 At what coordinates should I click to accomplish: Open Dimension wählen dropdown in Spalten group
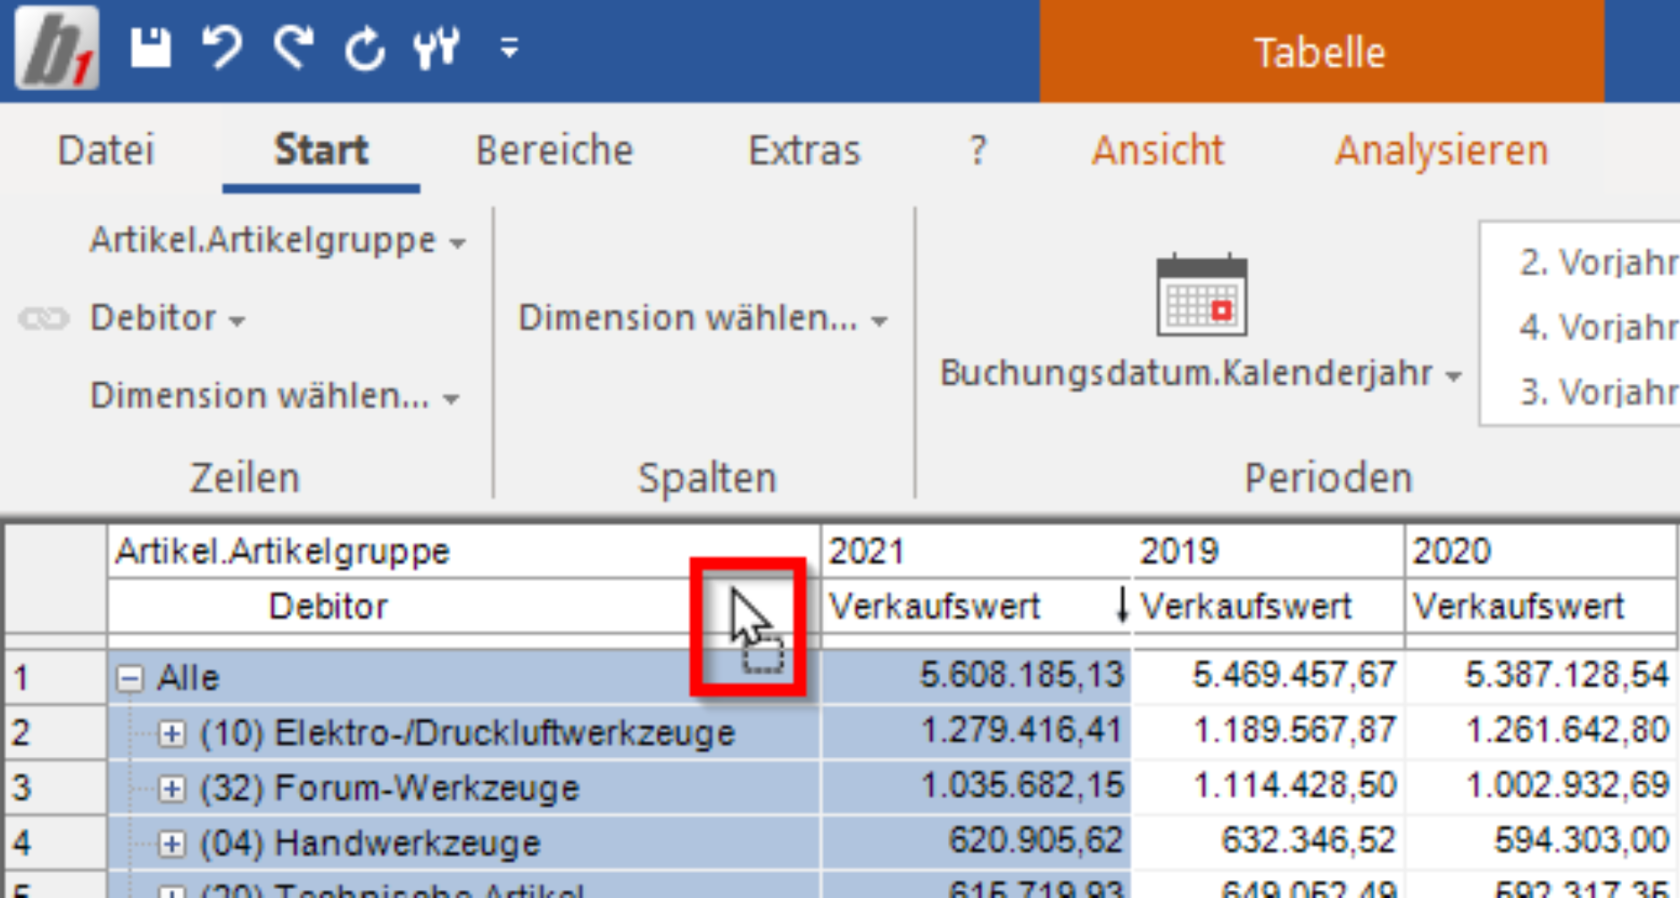[x=703, y=319]
